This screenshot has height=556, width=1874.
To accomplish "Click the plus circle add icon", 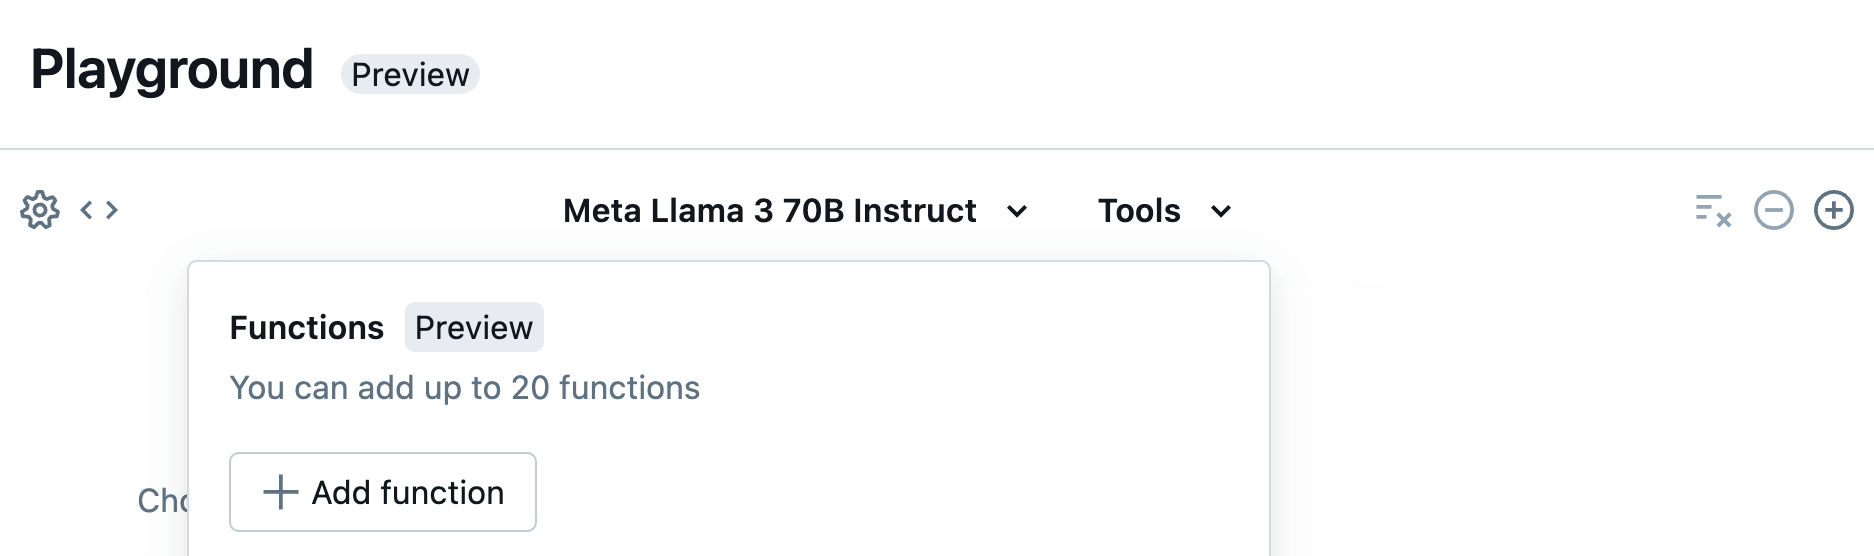I will point(1834,210).
